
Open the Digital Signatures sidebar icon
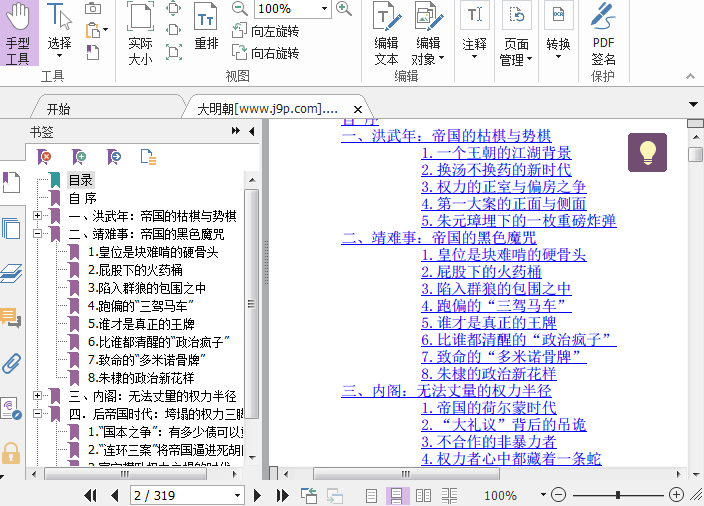click(11, 409)
